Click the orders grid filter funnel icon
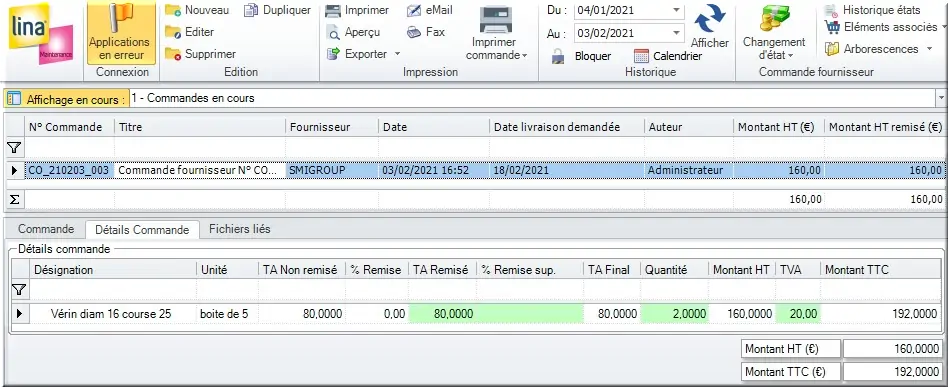The height and width of the screenshot is (387, 948). point(14,147)
